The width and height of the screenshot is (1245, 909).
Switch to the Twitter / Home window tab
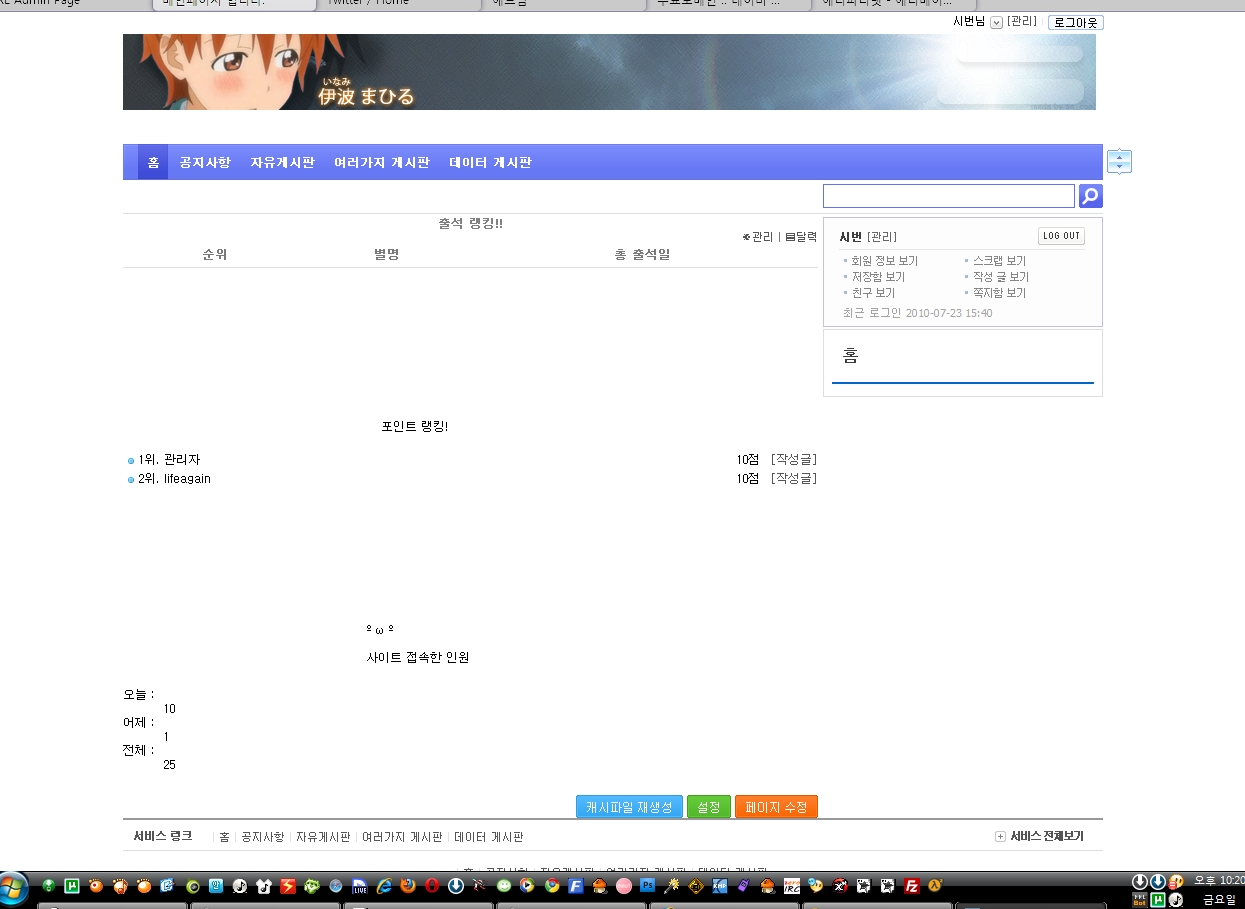point(400,4)
